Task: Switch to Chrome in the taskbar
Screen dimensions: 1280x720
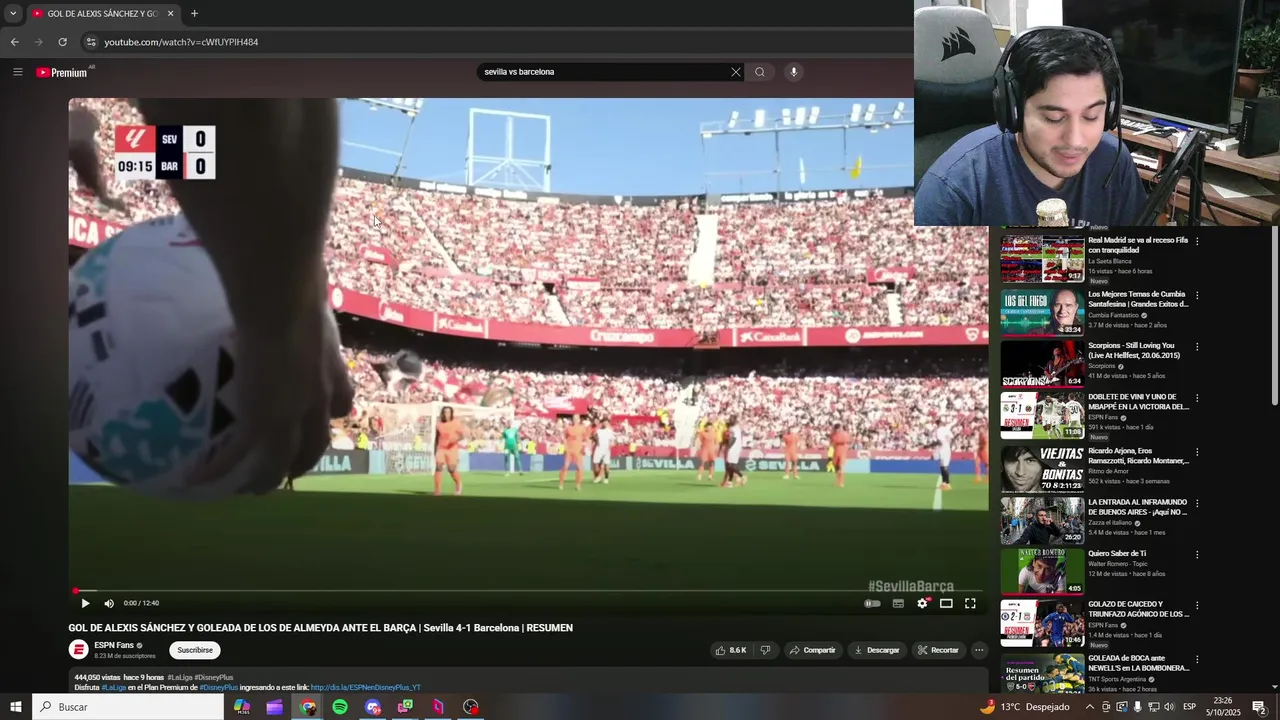Action: 308,707
